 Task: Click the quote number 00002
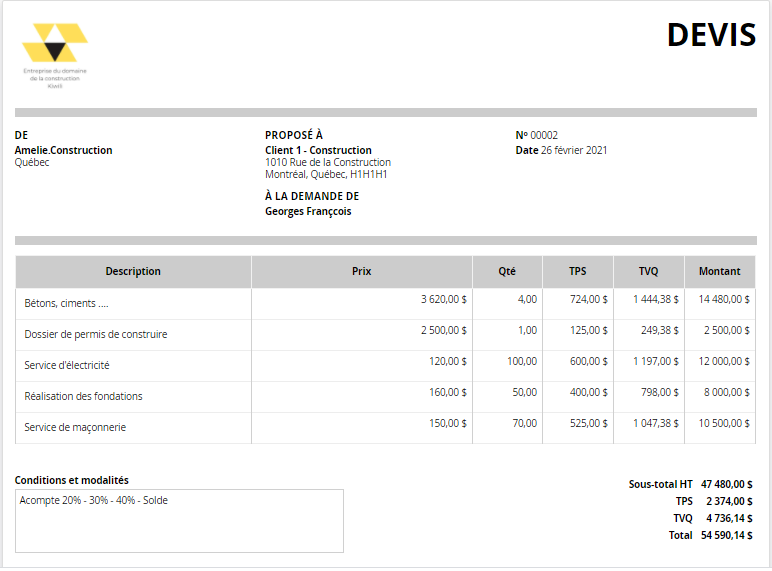click(544, 135)
